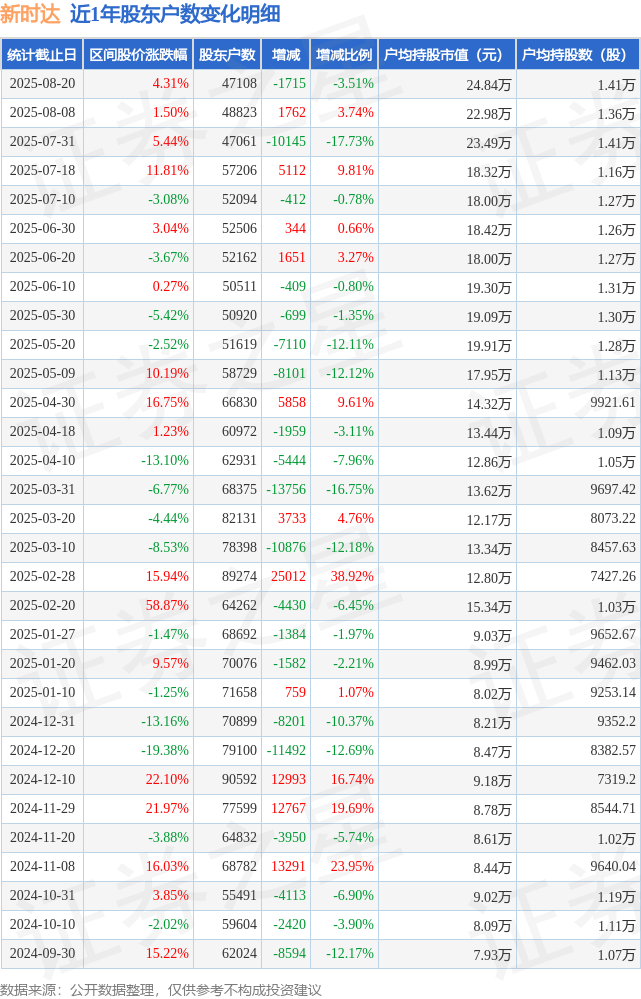Screen dimensions: 641x999
Task: Click the 股东户数 column header
Action: click(x=227, y=55)
